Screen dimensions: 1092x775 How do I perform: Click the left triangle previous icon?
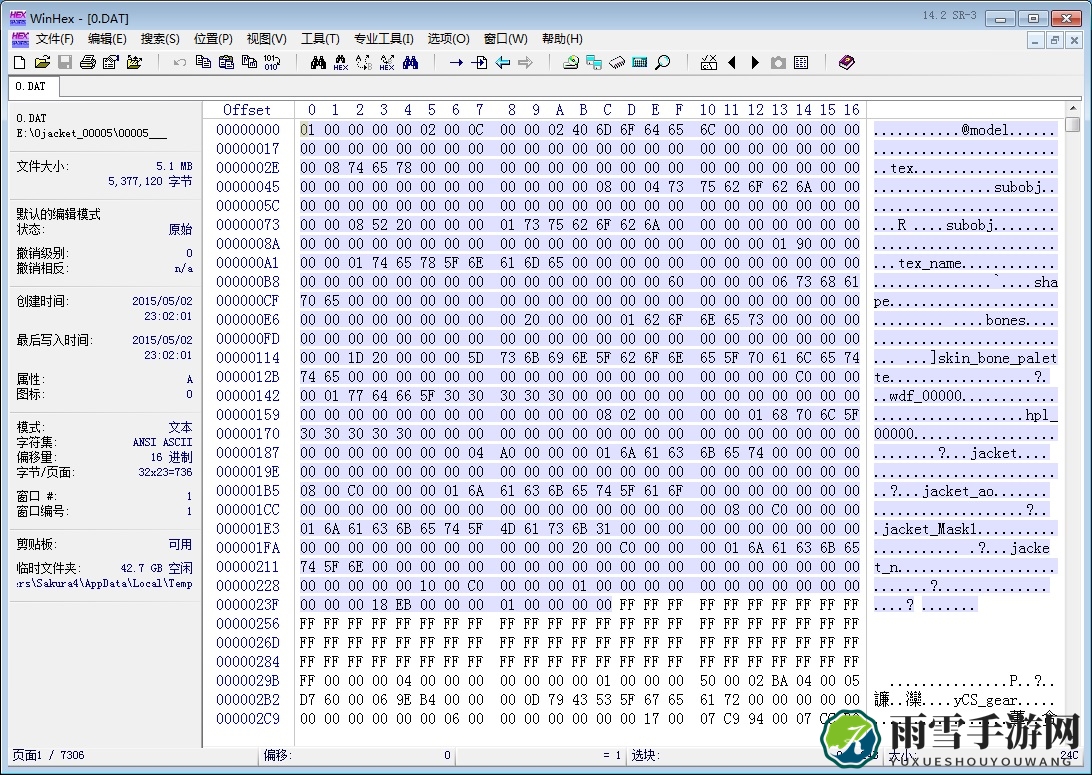(732, 63)
